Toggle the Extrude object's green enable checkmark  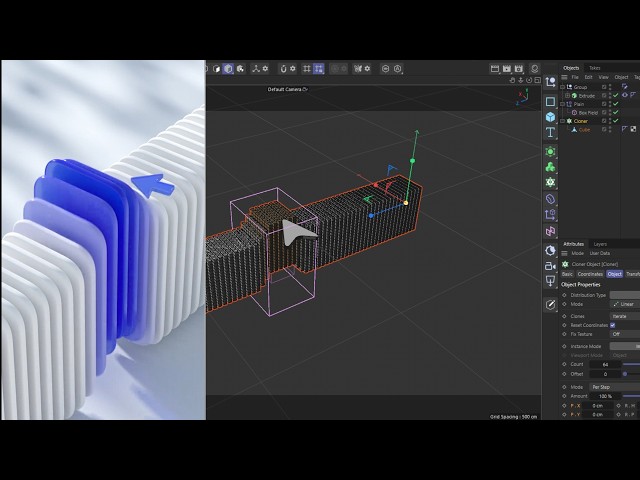click(616, 96)
